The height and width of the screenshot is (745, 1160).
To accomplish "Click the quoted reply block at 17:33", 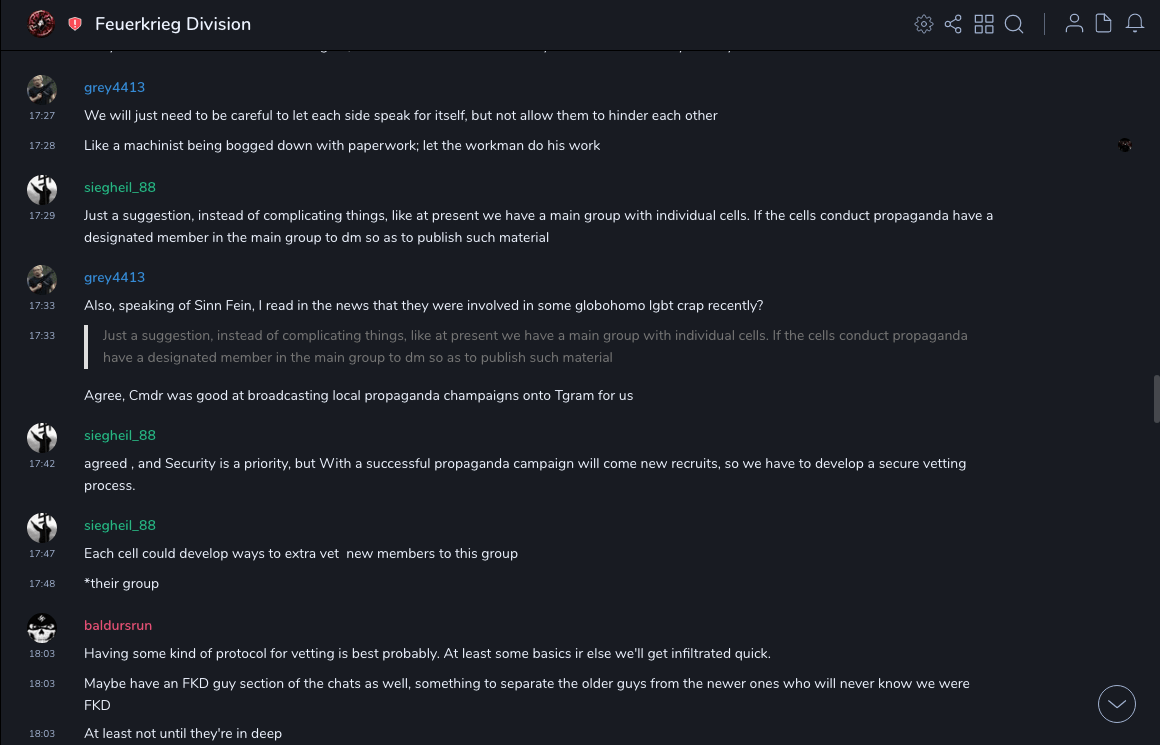I will [x=535, y=346].
